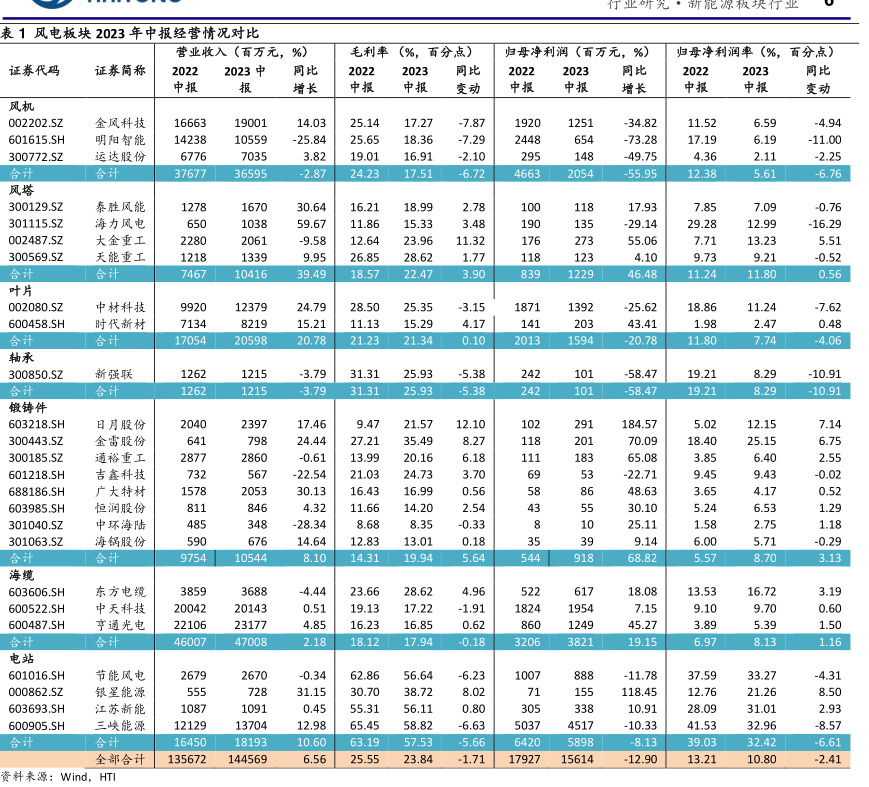The height and width of the screenshot is (787, 869).
Task: Select the '证券简称' column header
Action: click(x=120, y=70)
